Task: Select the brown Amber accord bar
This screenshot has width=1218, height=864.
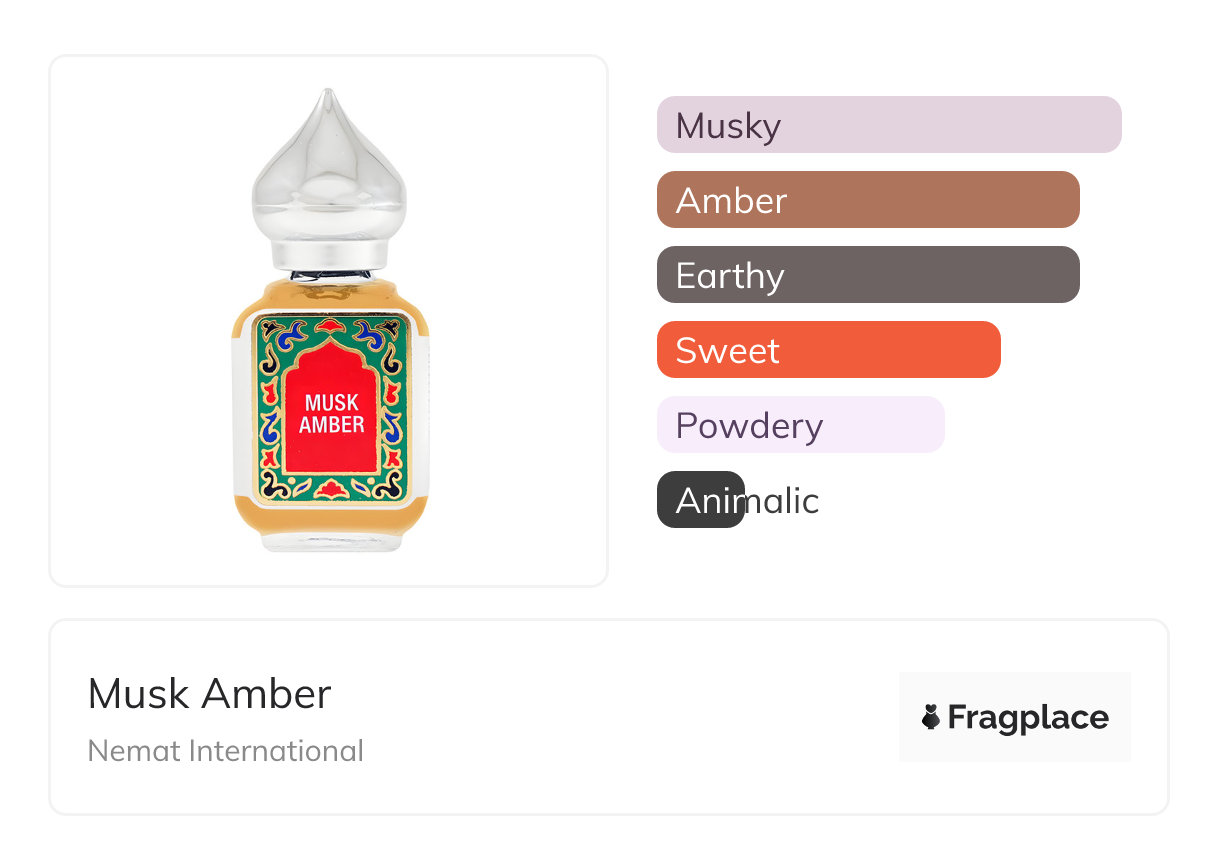Action: (x=867, y=200)
